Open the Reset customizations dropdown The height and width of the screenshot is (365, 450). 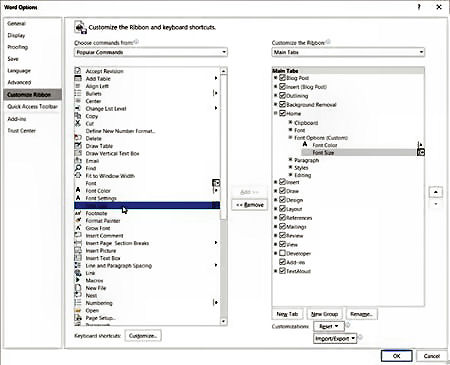(x=329, y=326)
